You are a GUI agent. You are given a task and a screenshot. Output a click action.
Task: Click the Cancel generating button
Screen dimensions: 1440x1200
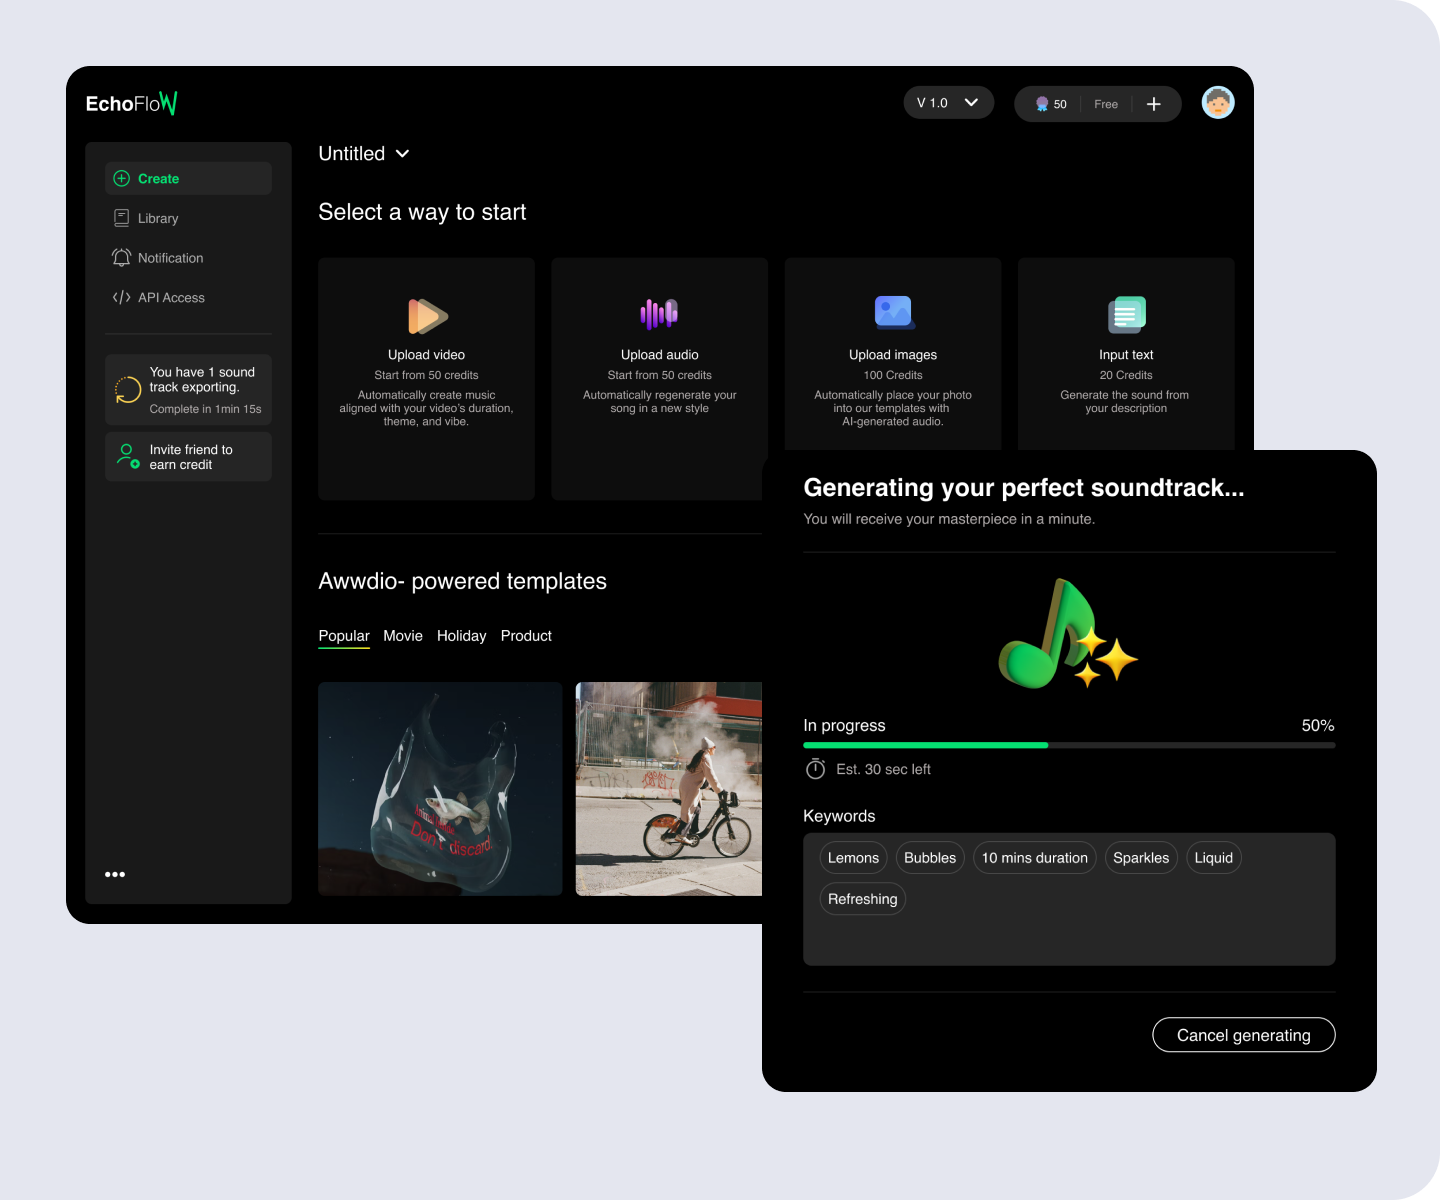[1243, 1035]
